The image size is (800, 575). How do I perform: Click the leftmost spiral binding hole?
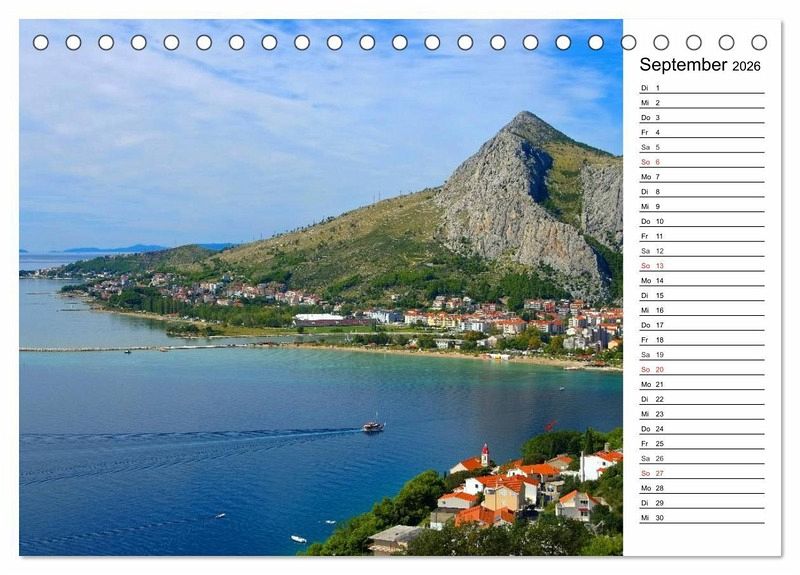pyautogui.click(x=41, y=42)
